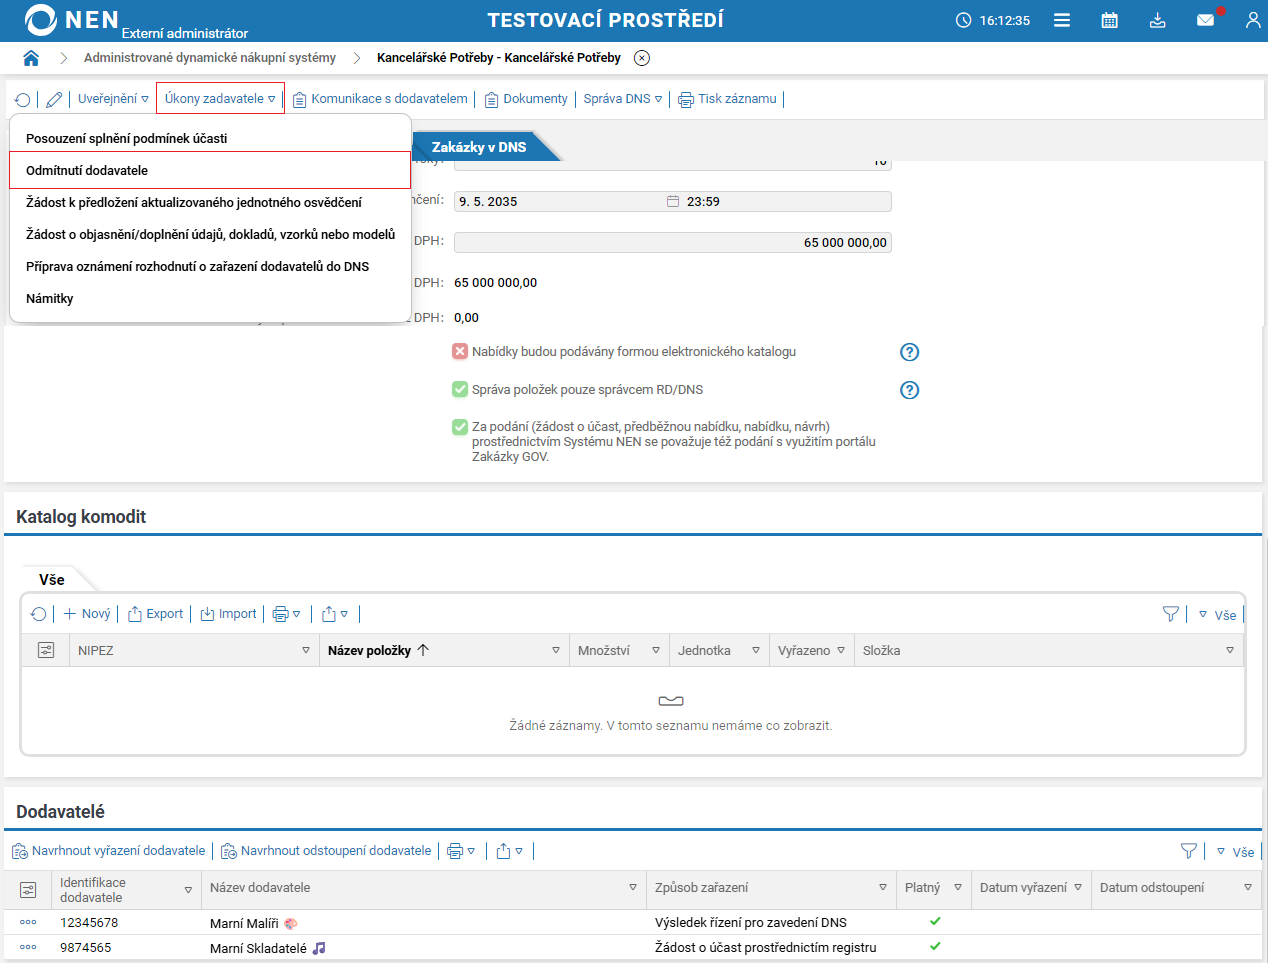Open the Vše view dropdown in Katalog komodit

(1218, 615)
